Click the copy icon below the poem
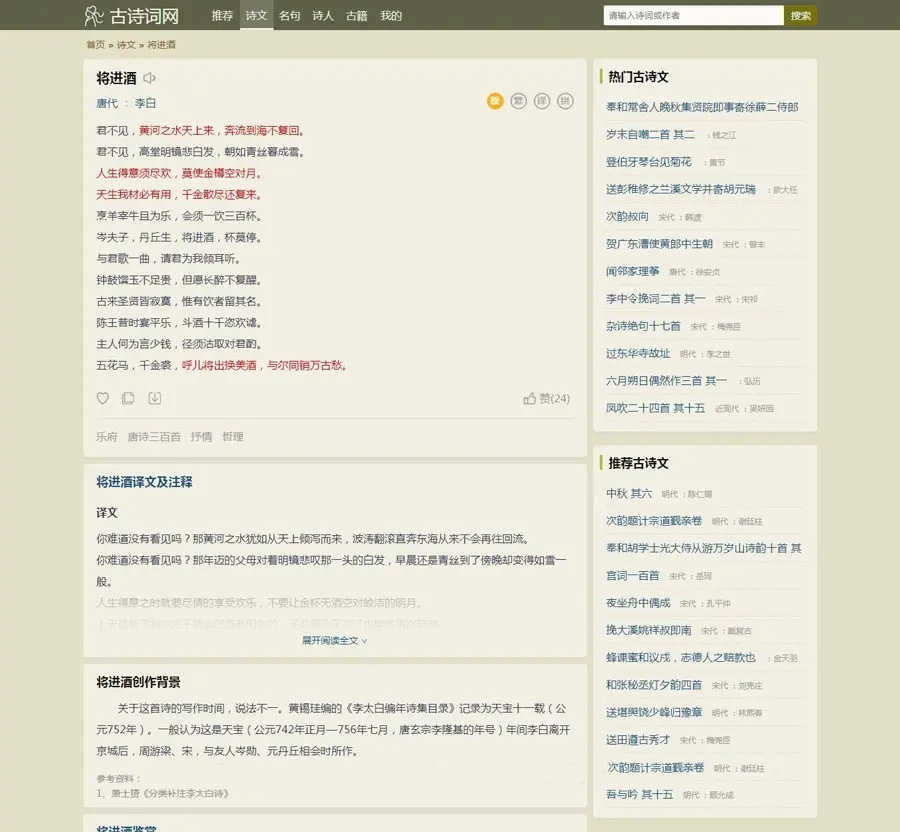Viewport: 900px width, 832px height. click(127, 398)
